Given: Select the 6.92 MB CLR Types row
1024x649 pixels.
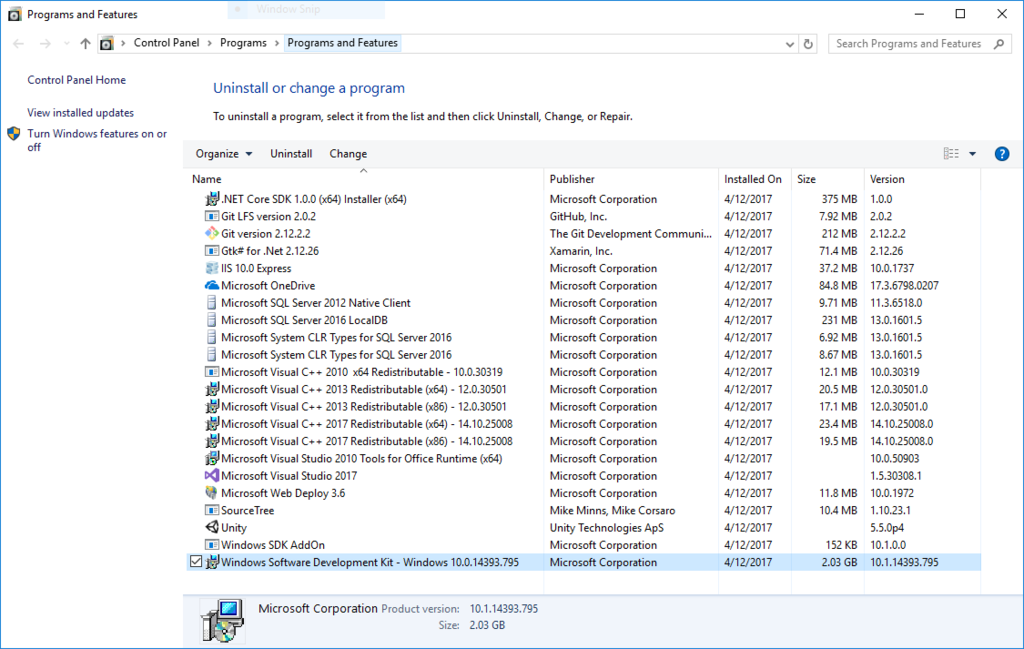Looking at the screenshot, I should [584, 338].
